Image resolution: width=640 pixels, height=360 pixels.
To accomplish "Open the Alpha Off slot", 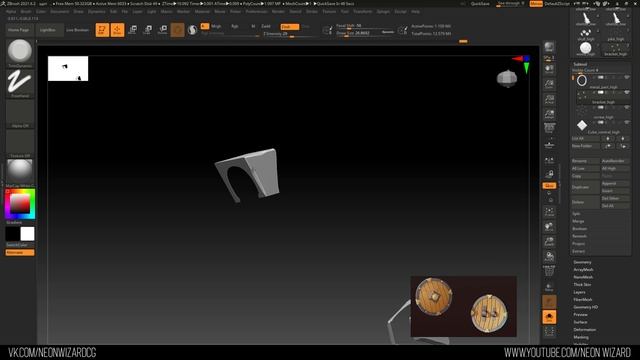I will pyautogui.click(x=20, y=114).
